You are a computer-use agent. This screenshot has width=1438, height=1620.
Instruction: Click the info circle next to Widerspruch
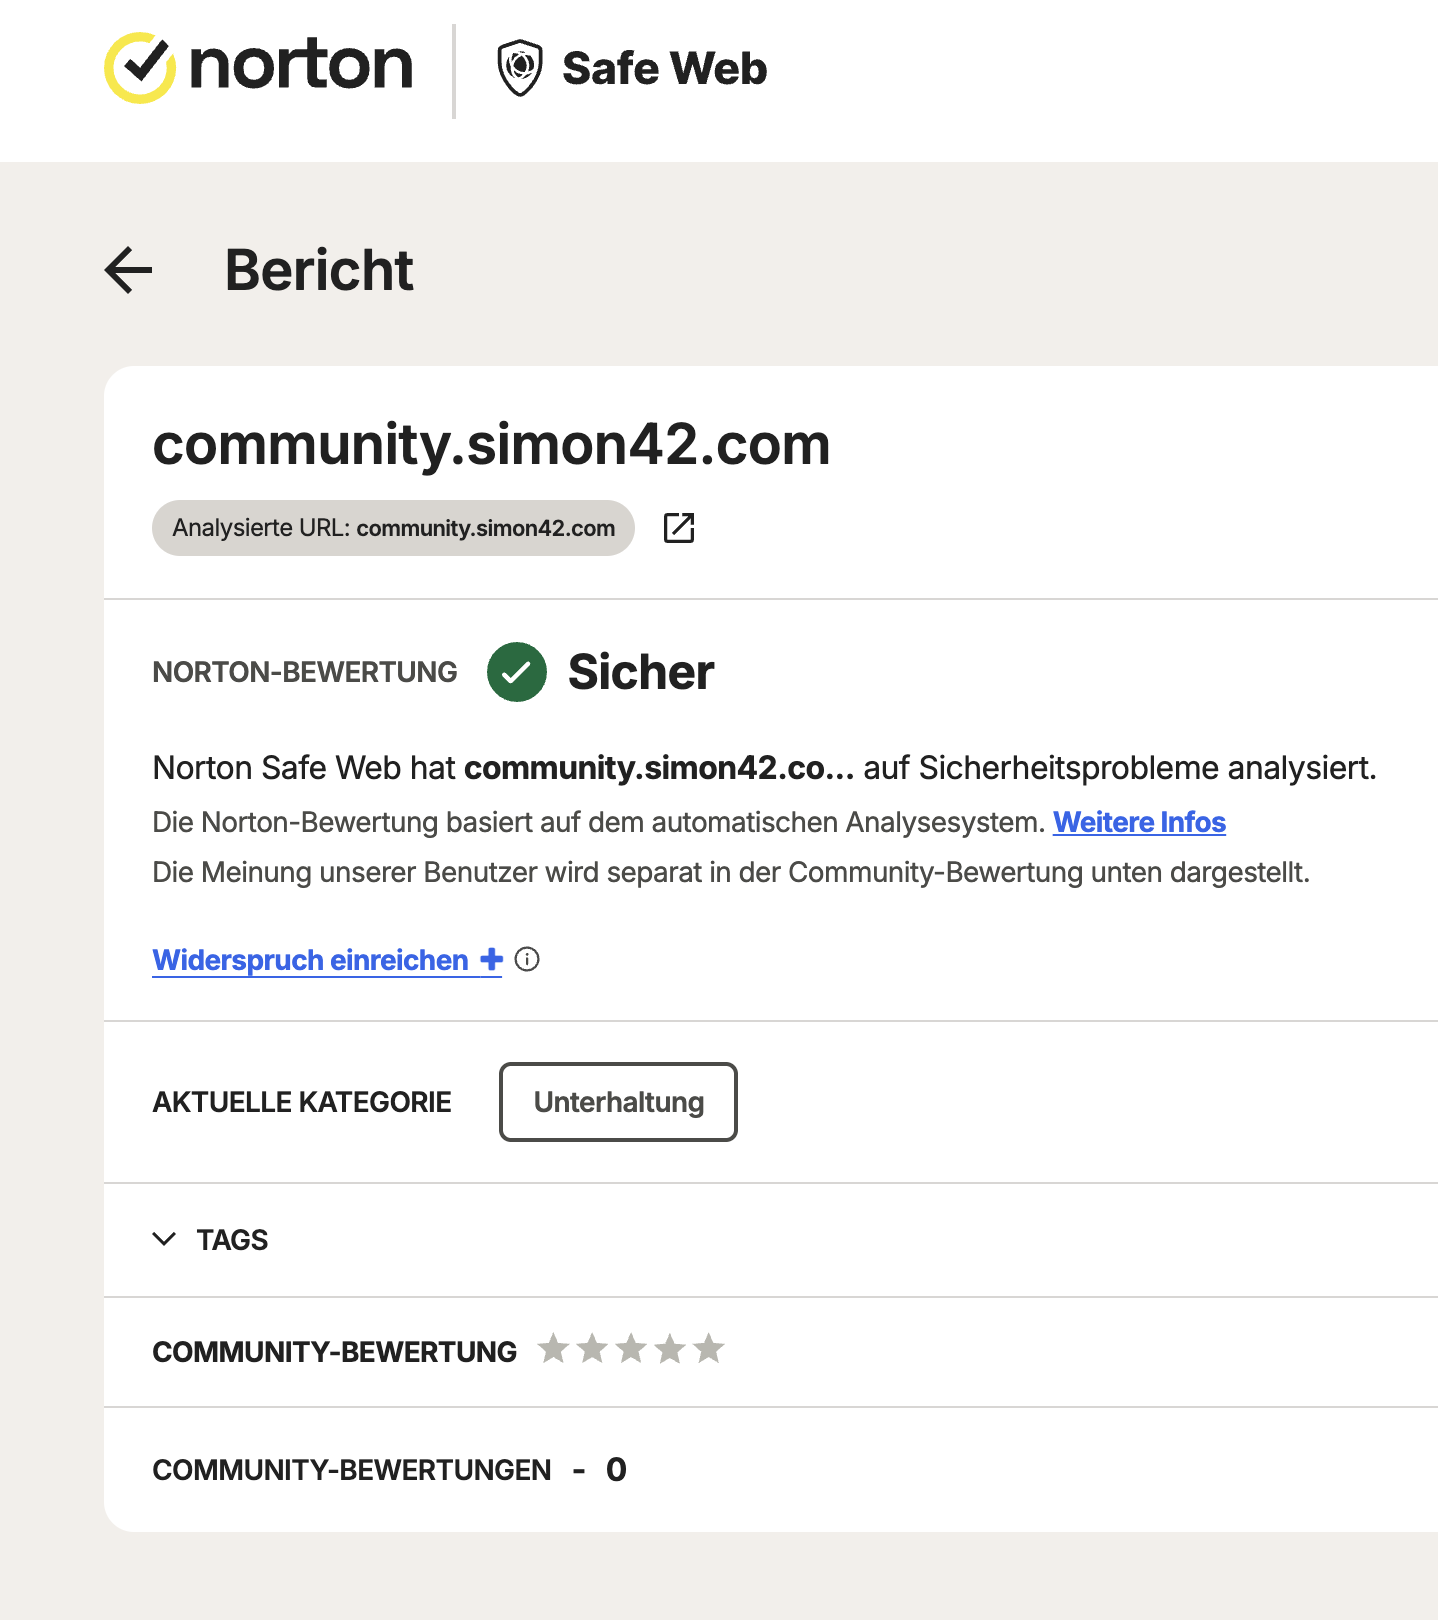click(x=527, y=960)
